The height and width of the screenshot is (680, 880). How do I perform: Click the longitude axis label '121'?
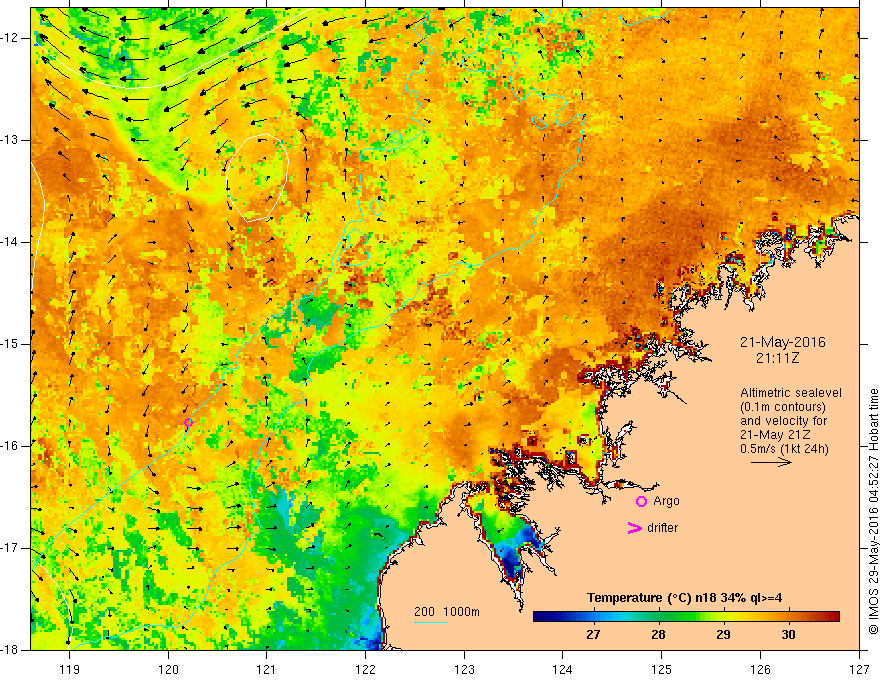coord(267,669)
